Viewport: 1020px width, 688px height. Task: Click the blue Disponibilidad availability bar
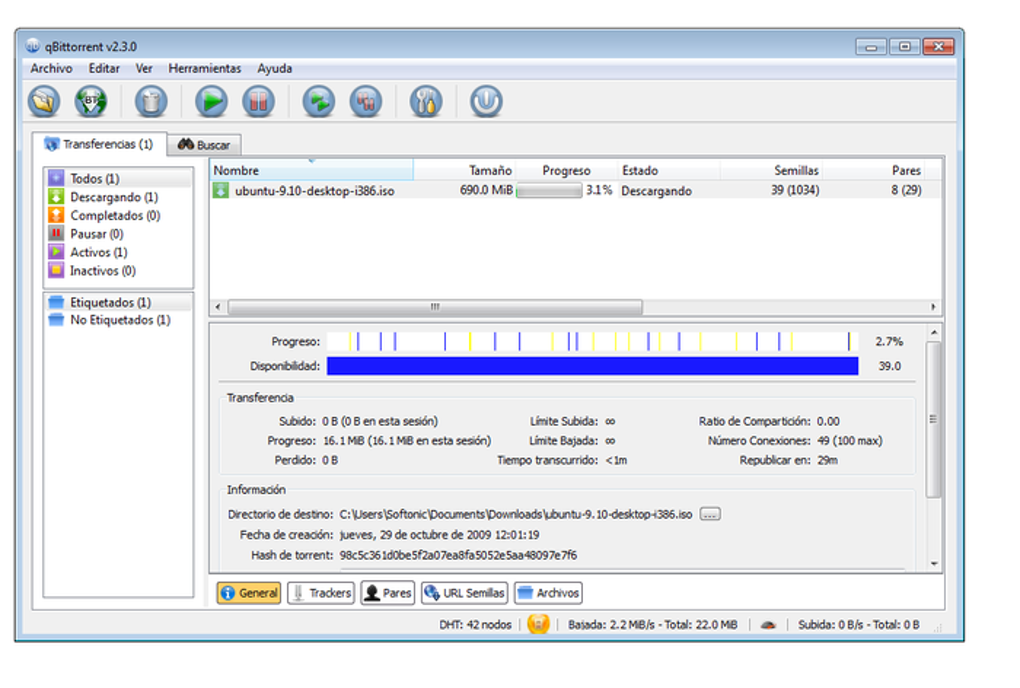coord(593,366)
